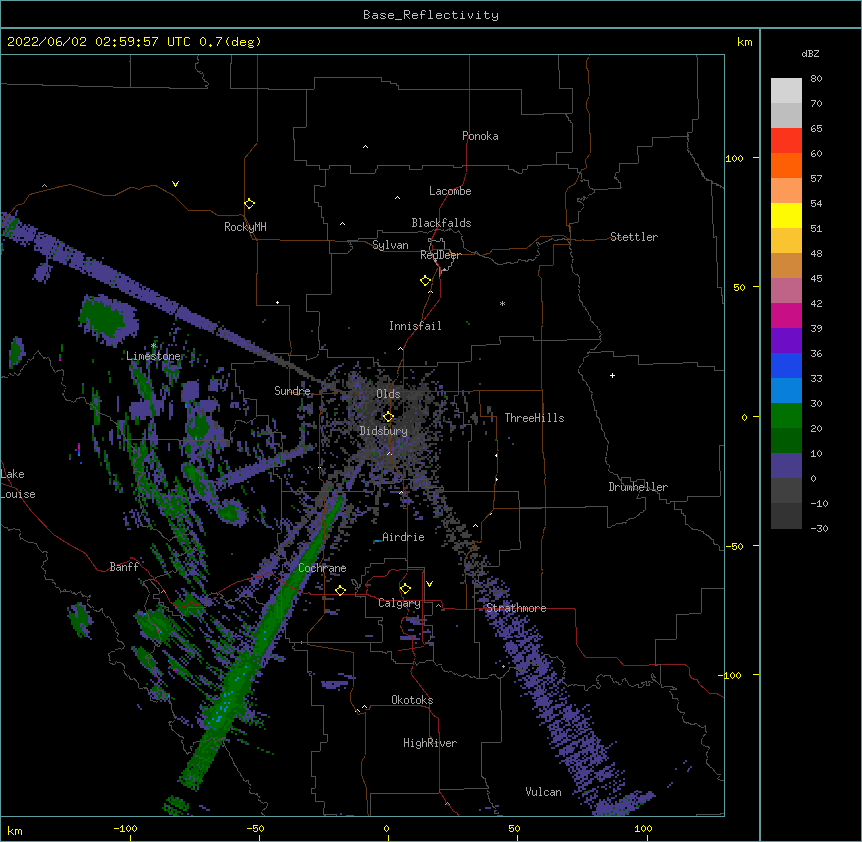Image resolution: width=862 pixels, height=842 pixels.
Task: Click yellow V marker northwest of RockyMH
Action: pos(175,184)
